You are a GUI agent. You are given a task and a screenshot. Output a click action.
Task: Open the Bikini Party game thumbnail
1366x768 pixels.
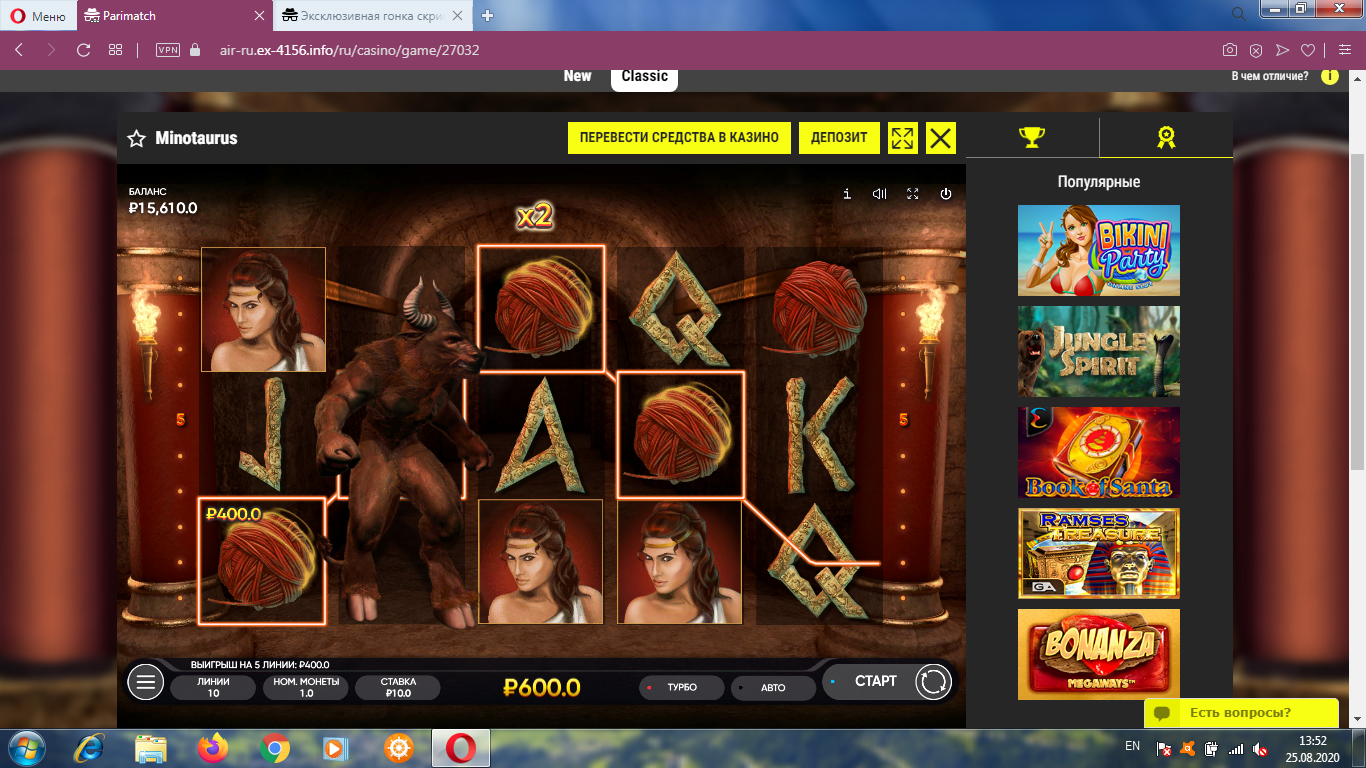[1098, 250]
